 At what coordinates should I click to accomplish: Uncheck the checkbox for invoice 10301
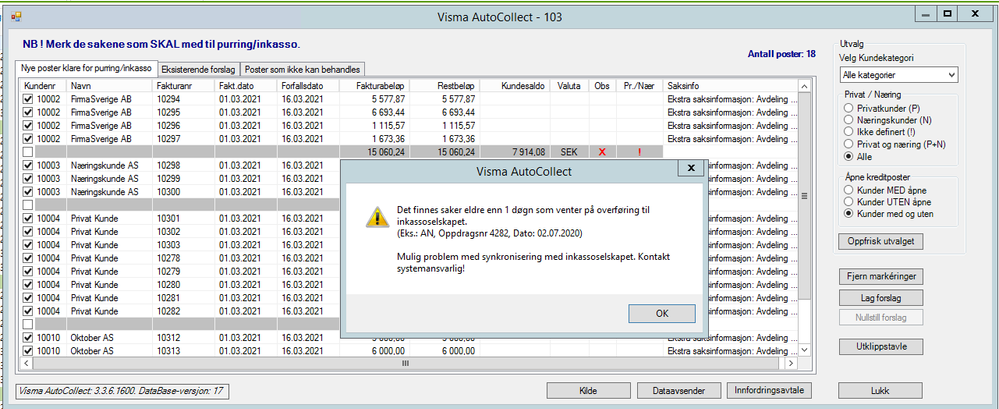point(27,219)
